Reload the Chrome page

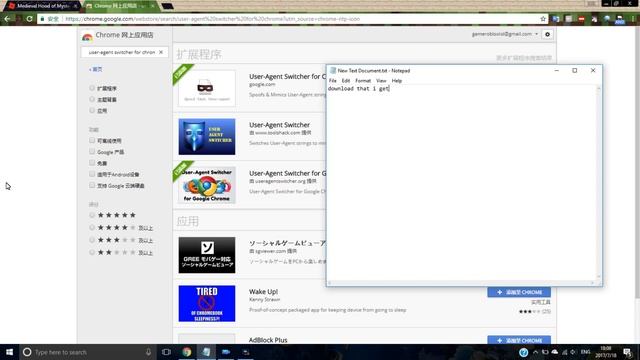point(29,19)
